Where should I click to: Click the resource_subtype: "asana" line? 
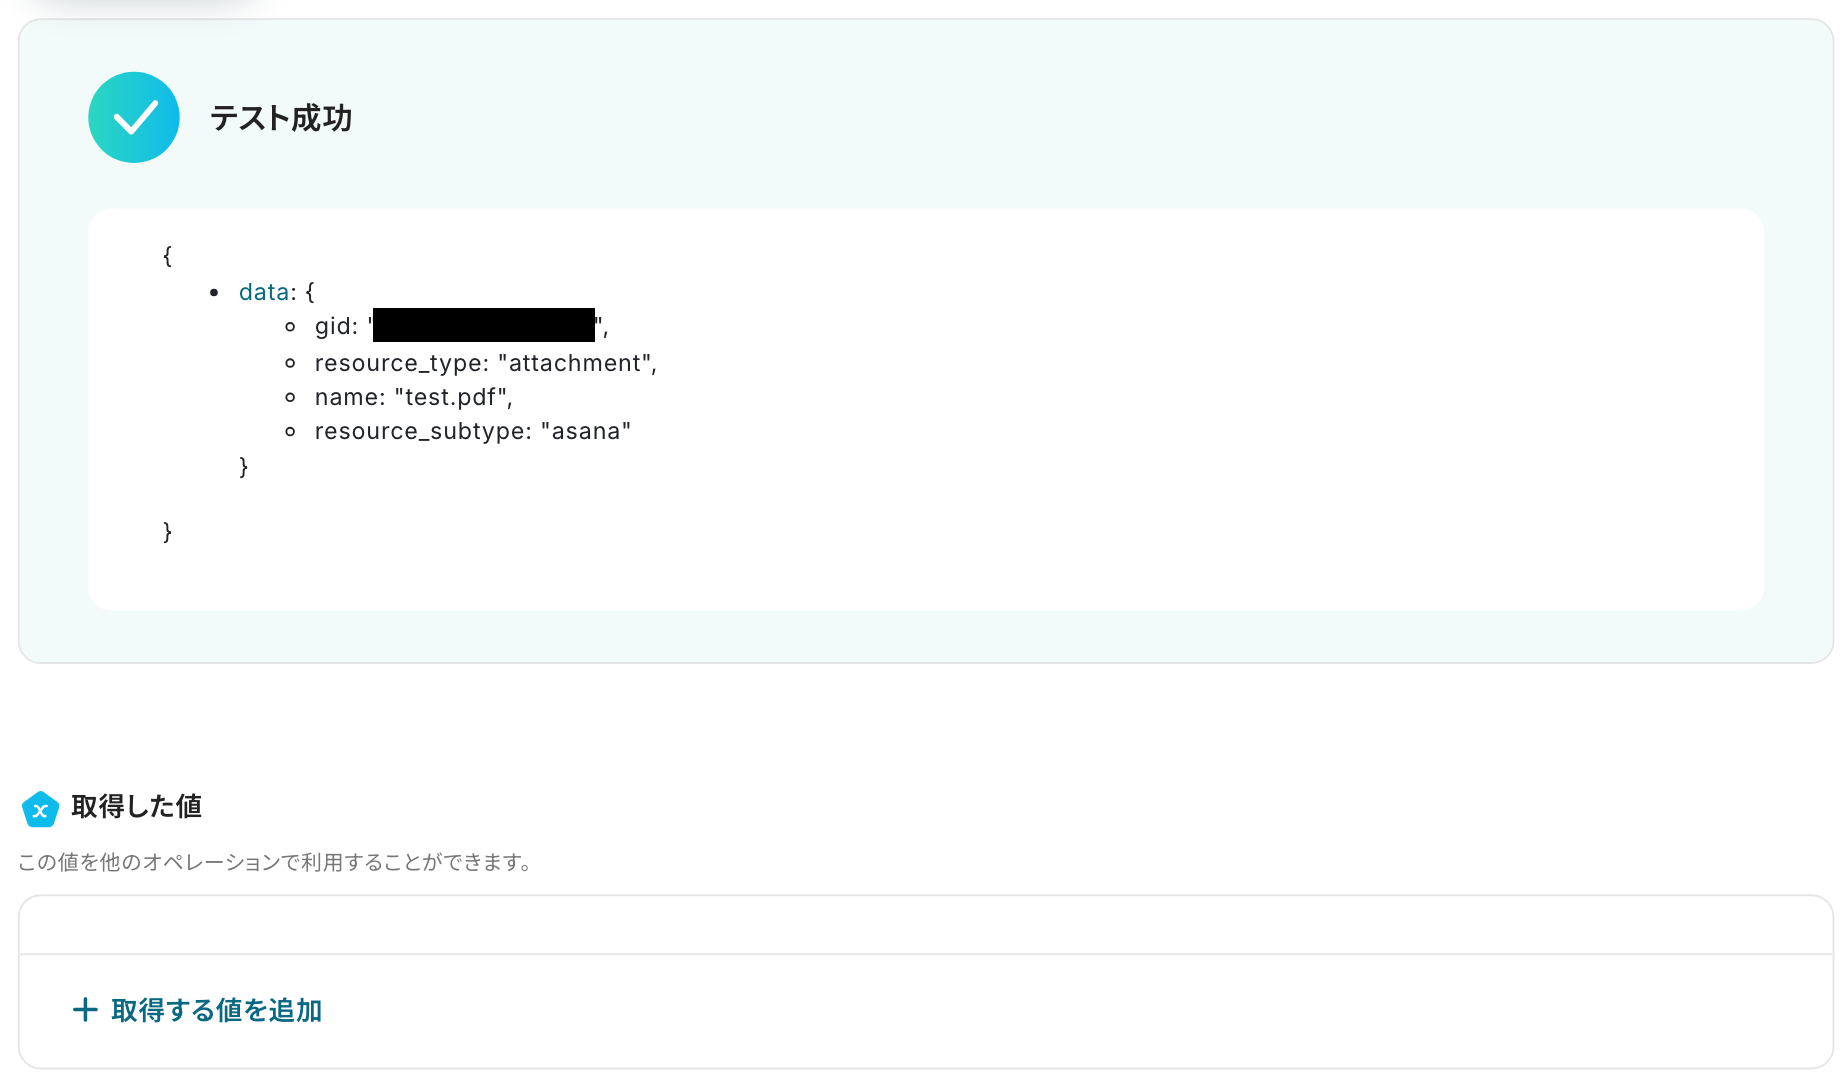click(472, 431)
